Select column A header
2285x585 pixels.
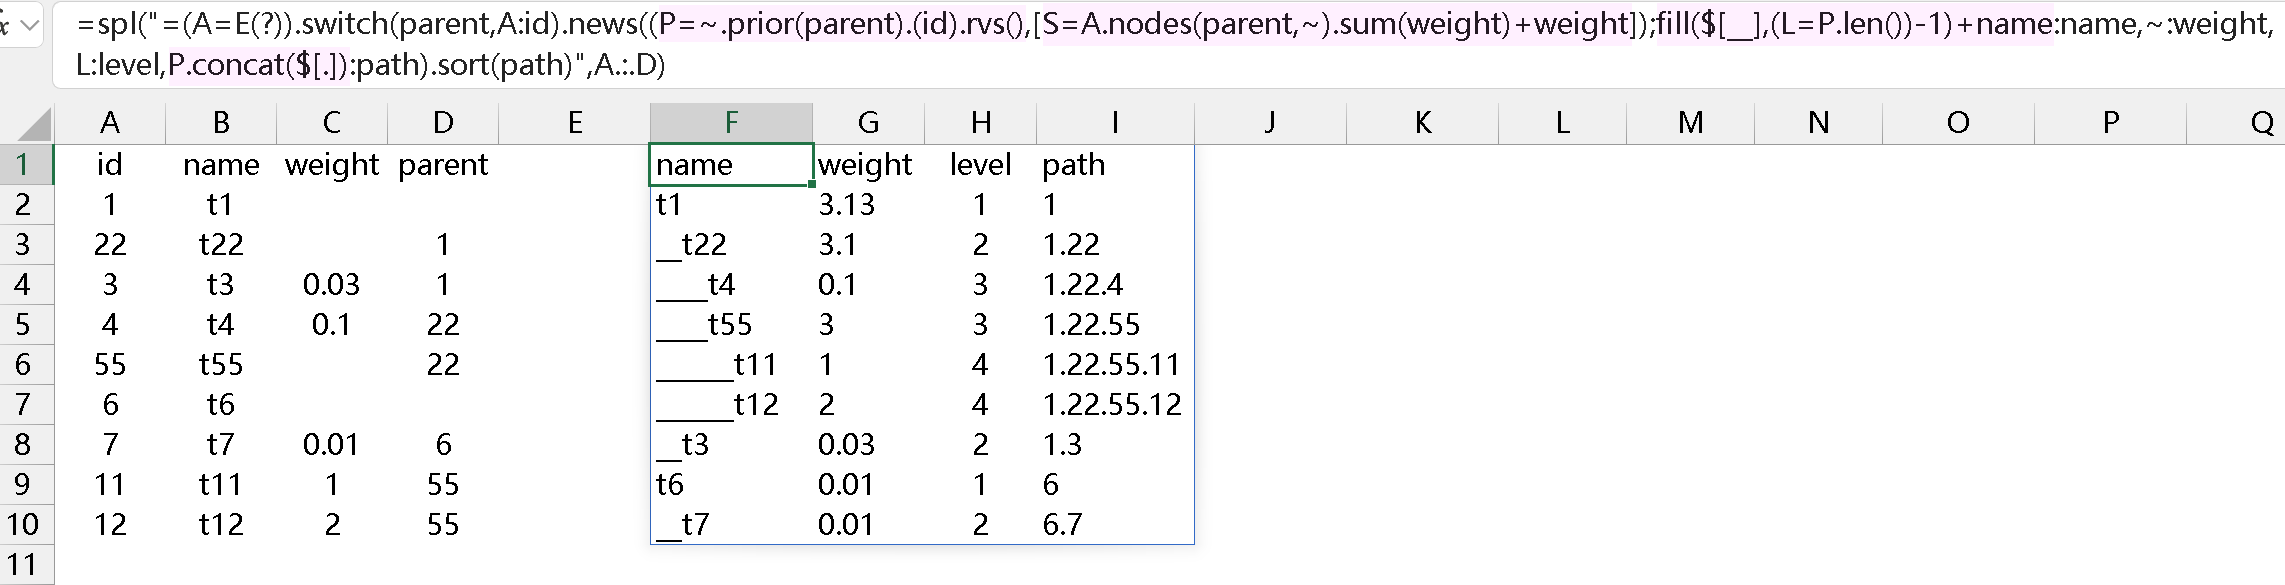click(110, 123)
